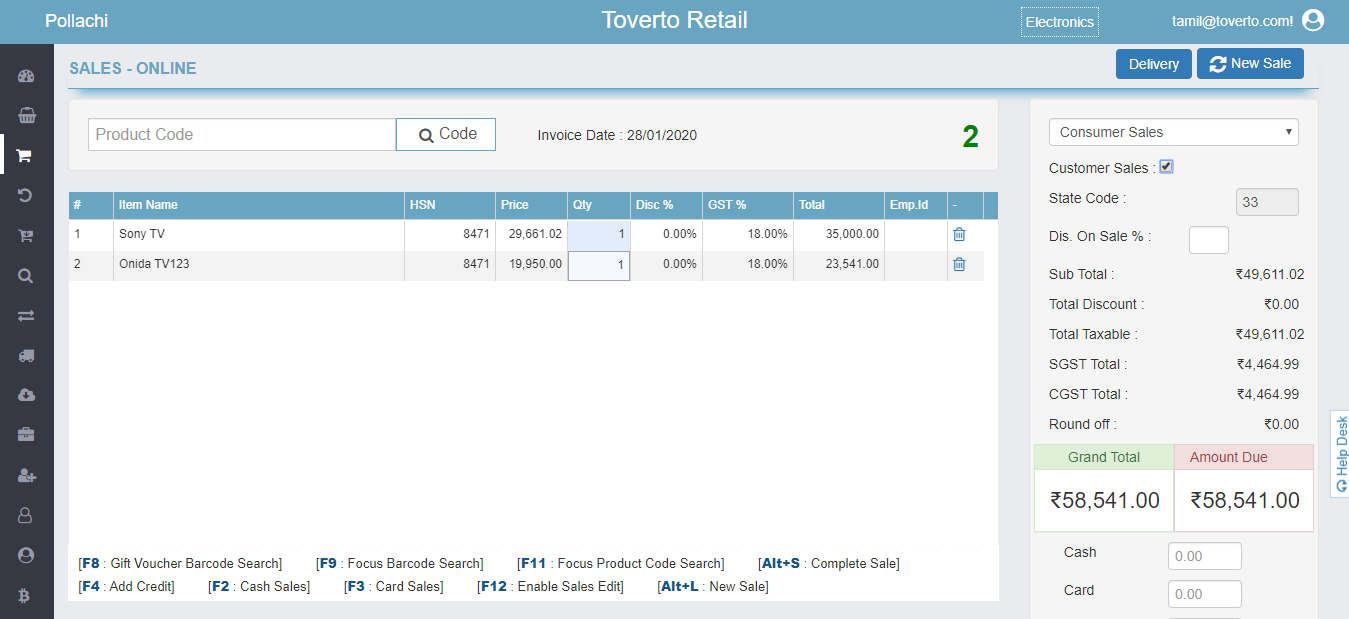Click the Delivery button
1349x619 pixels.
tap(1154, 64)
